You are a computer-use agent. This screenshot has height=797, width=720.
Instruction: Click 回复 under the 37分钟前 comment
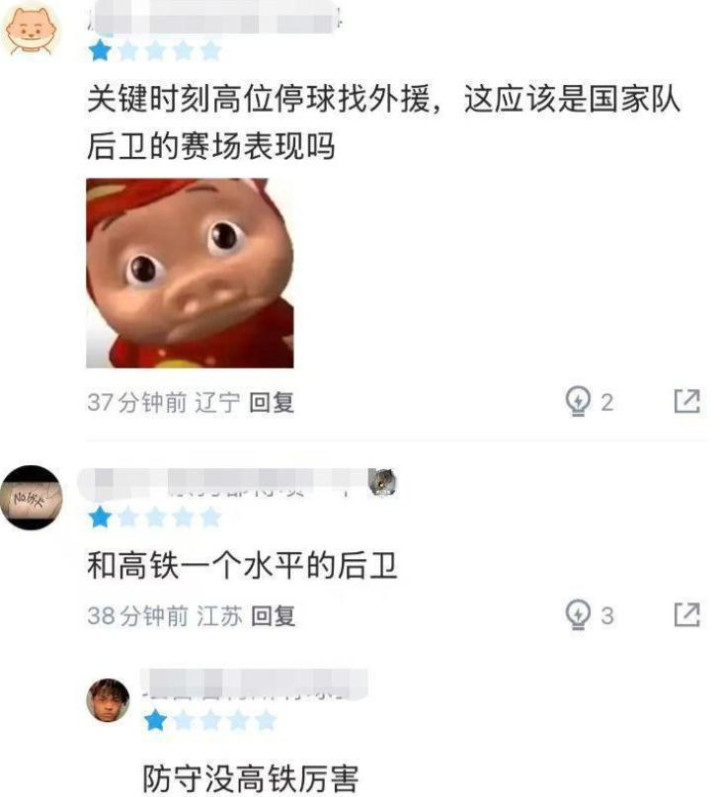(x=272, y=403)
